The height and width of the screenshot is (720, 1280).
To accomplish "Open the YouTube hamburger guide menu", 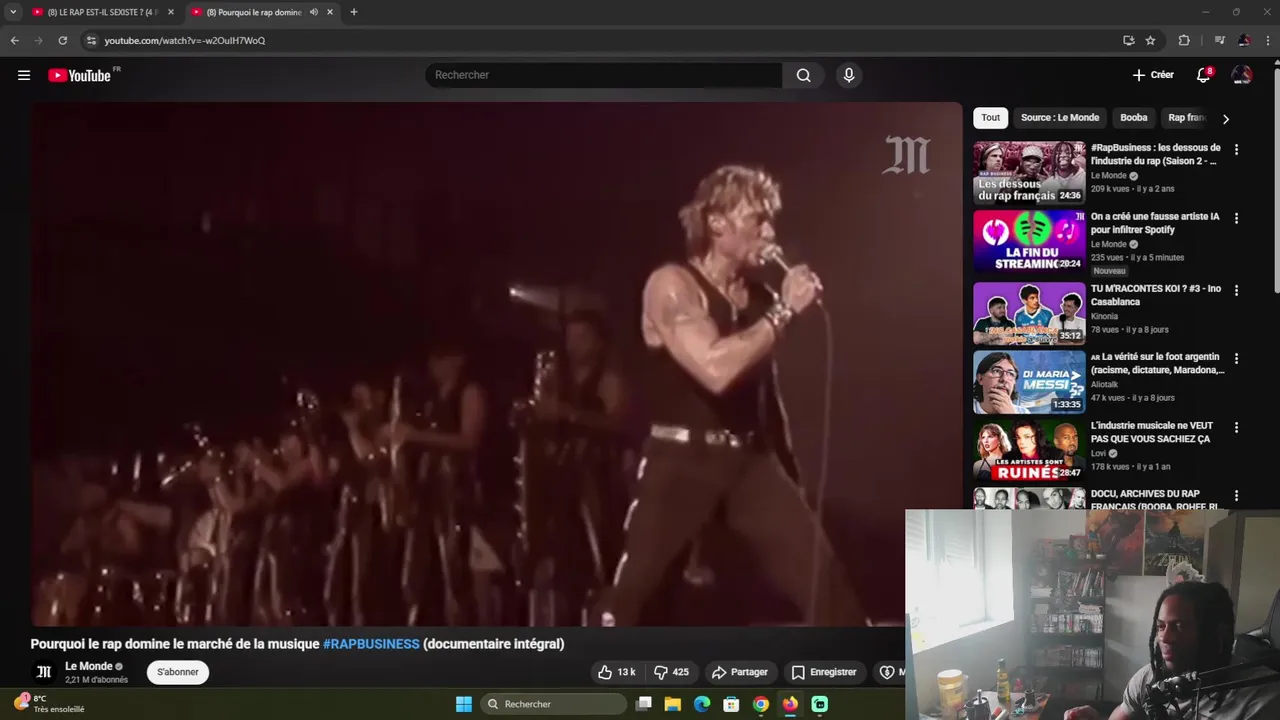I will point(24,75).
